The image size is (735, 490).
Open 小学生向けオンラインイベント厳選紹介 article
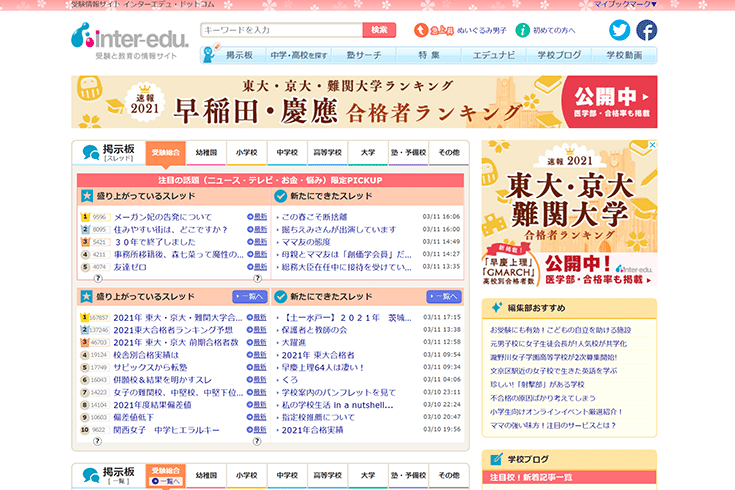[x=556, y=412]
